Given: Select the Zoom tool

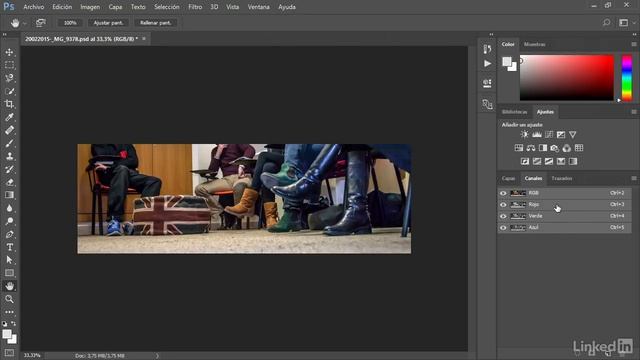Looking at the screenshot, I should click(x=9, y=299).
